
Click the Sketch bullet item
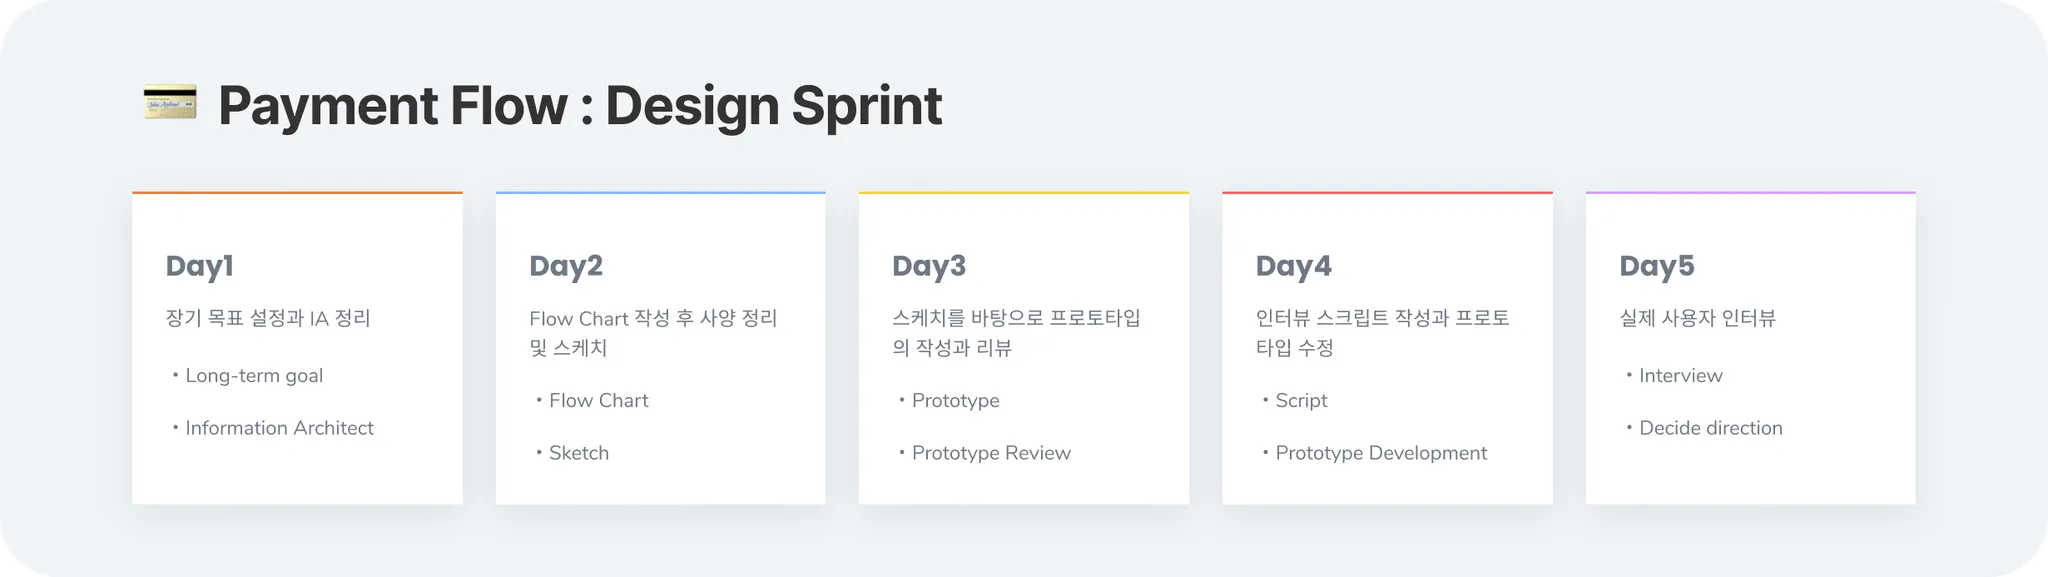(x=578, y=453)
